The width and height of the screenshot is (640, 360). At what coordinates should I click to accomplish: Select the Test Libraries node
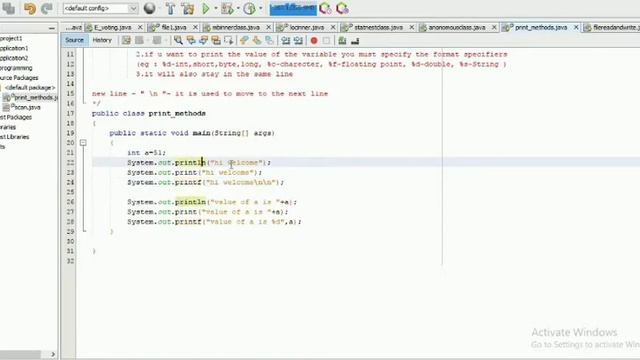(14, 137)
